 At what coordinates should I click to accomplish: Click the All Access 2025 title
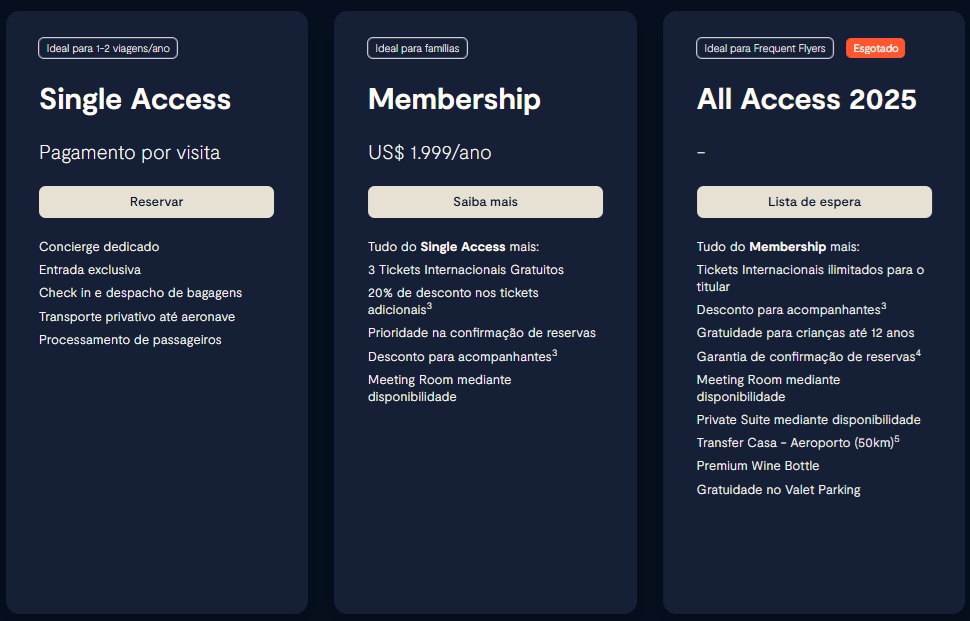pos(807,99)
